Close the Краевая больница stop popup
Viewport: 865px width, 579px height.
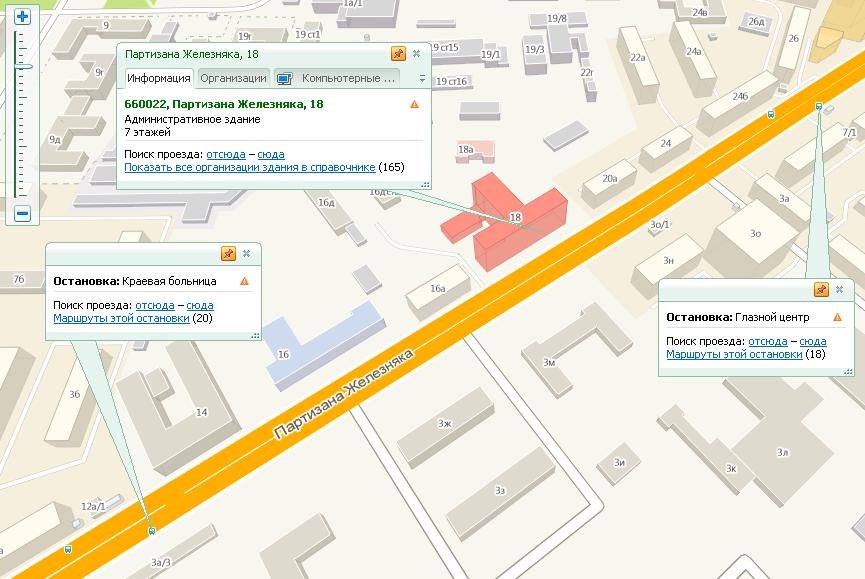(x=247, y=254)
